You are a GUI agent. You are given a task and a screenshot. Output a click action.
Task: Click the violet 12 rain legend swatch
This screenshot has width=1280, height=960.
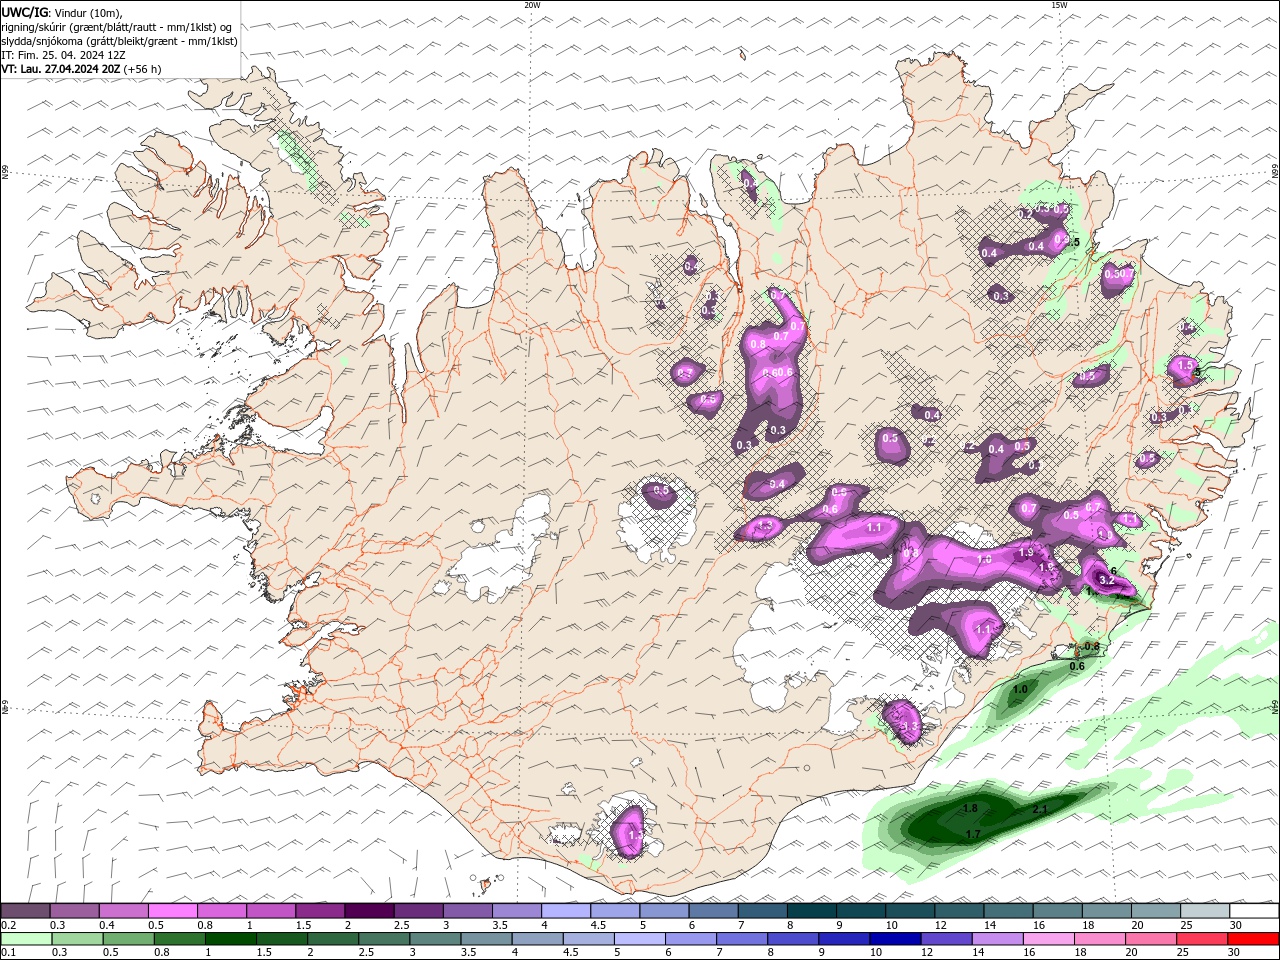point(945,938)
